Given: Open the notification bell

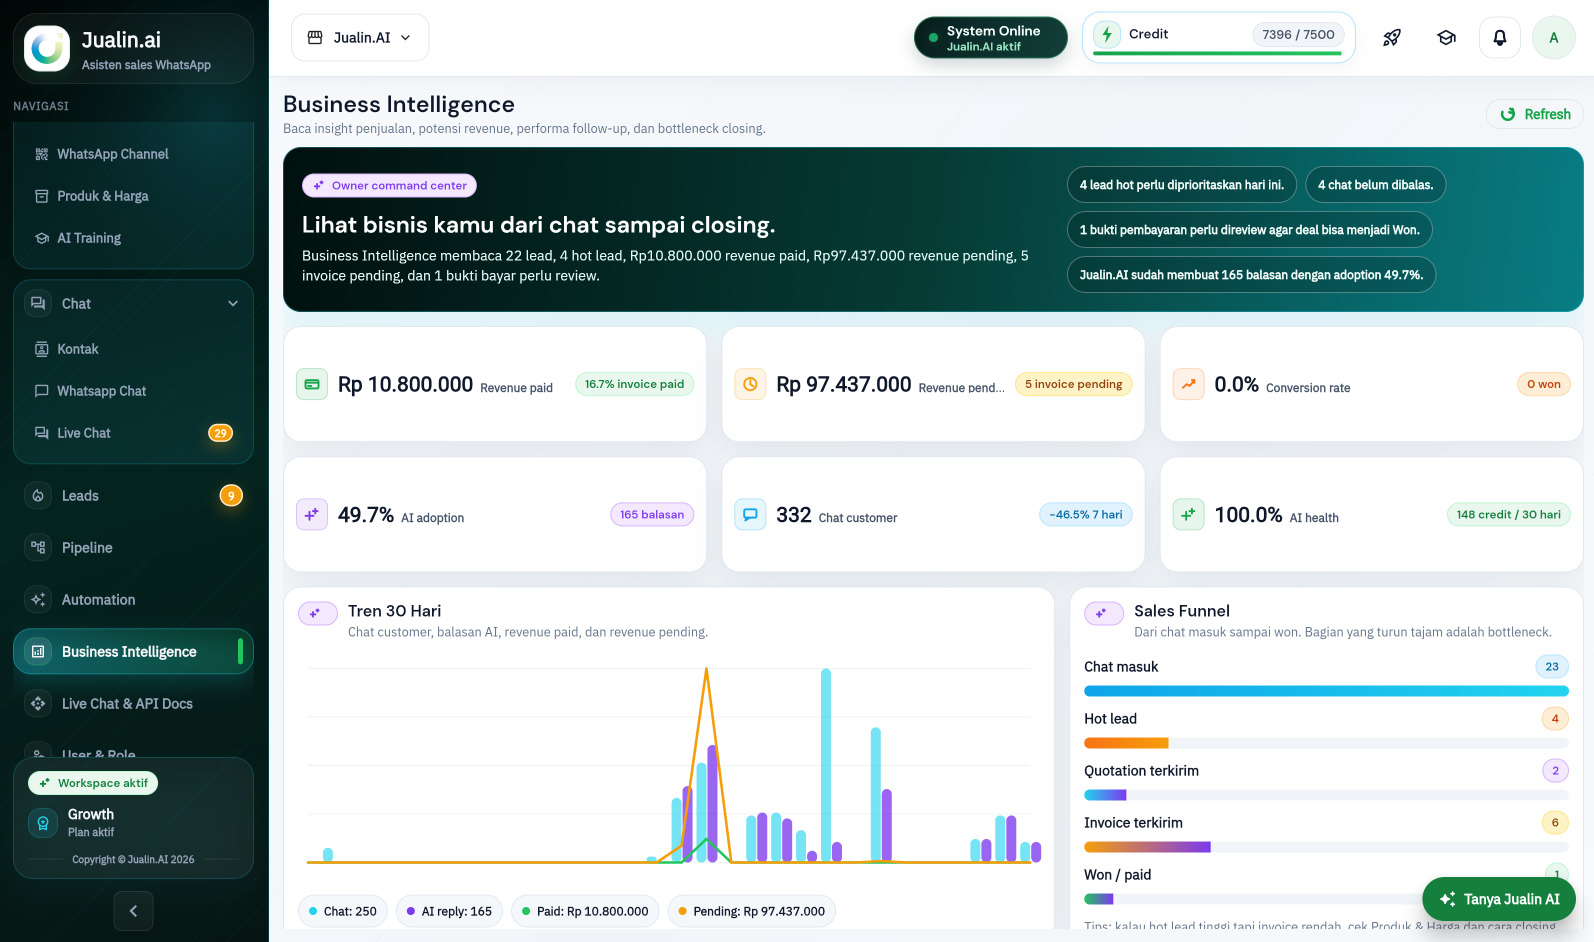Looking at the screenshot, I should coord(1500,38).
